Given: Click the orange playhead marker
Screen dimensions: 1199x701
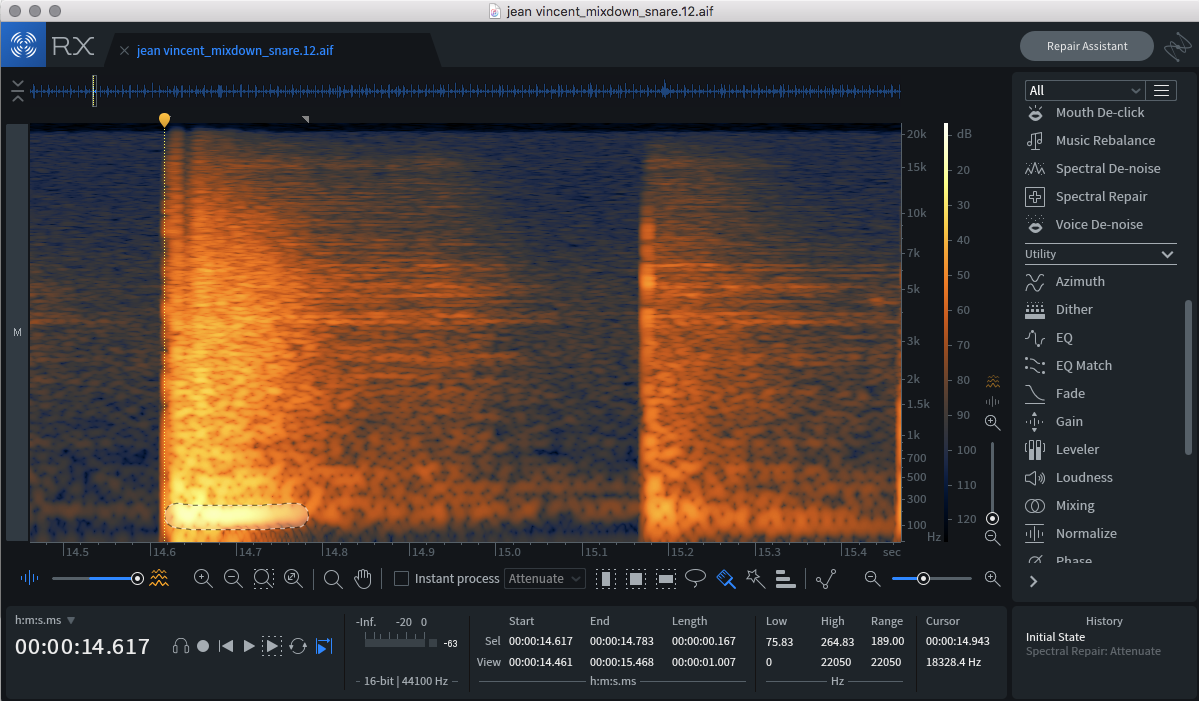Looking at the screenshot, I should [164, 119].
